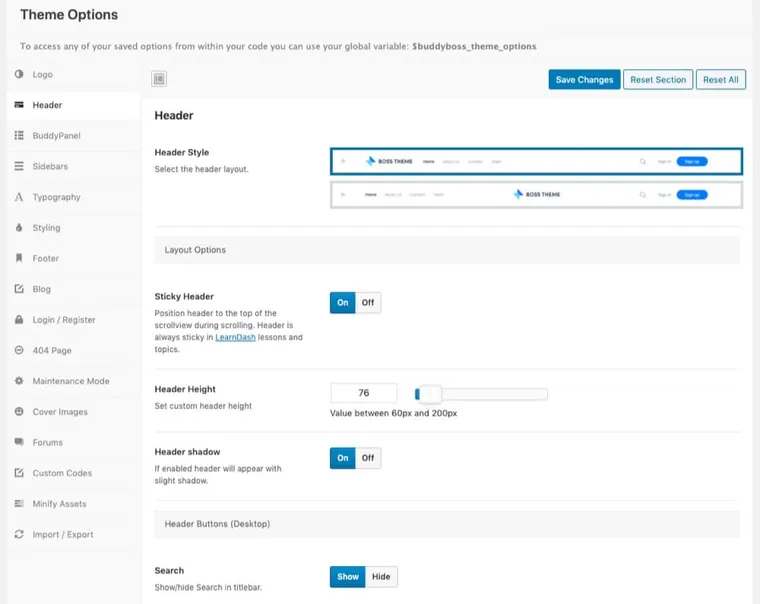The height and width of the screenshot is (604, 760).
Task: Open the BuddyPanel tab
Action: (x=74, y=135)
